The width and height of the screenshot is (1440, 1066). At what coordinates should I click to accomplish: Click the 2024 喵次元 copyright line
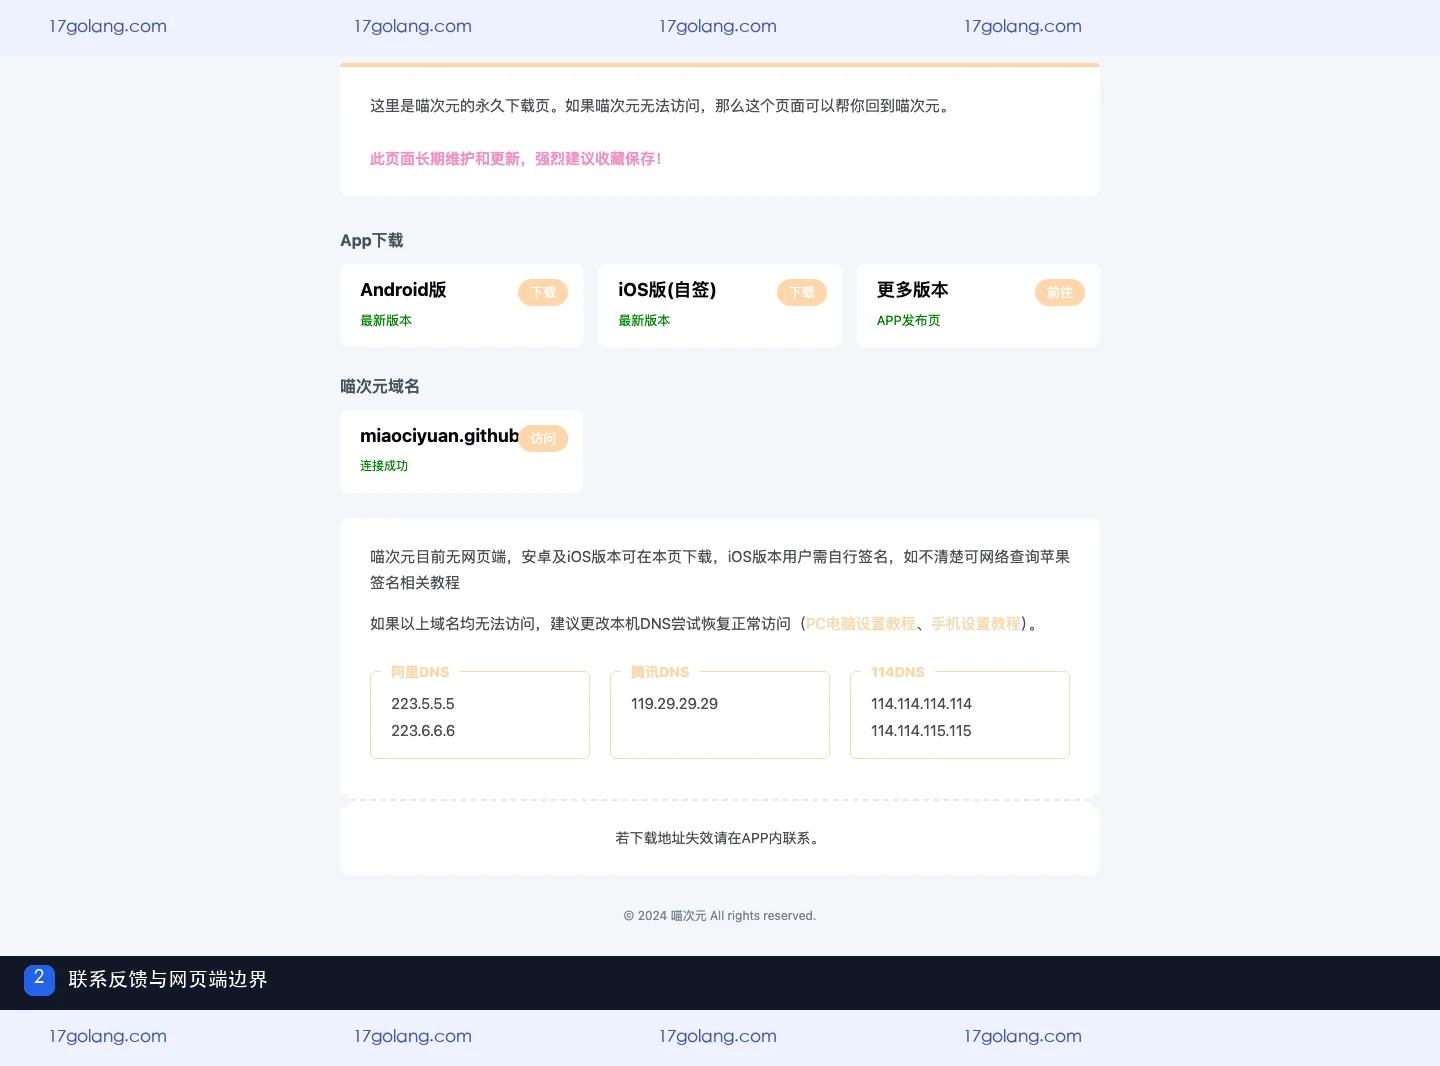point(720,916)
